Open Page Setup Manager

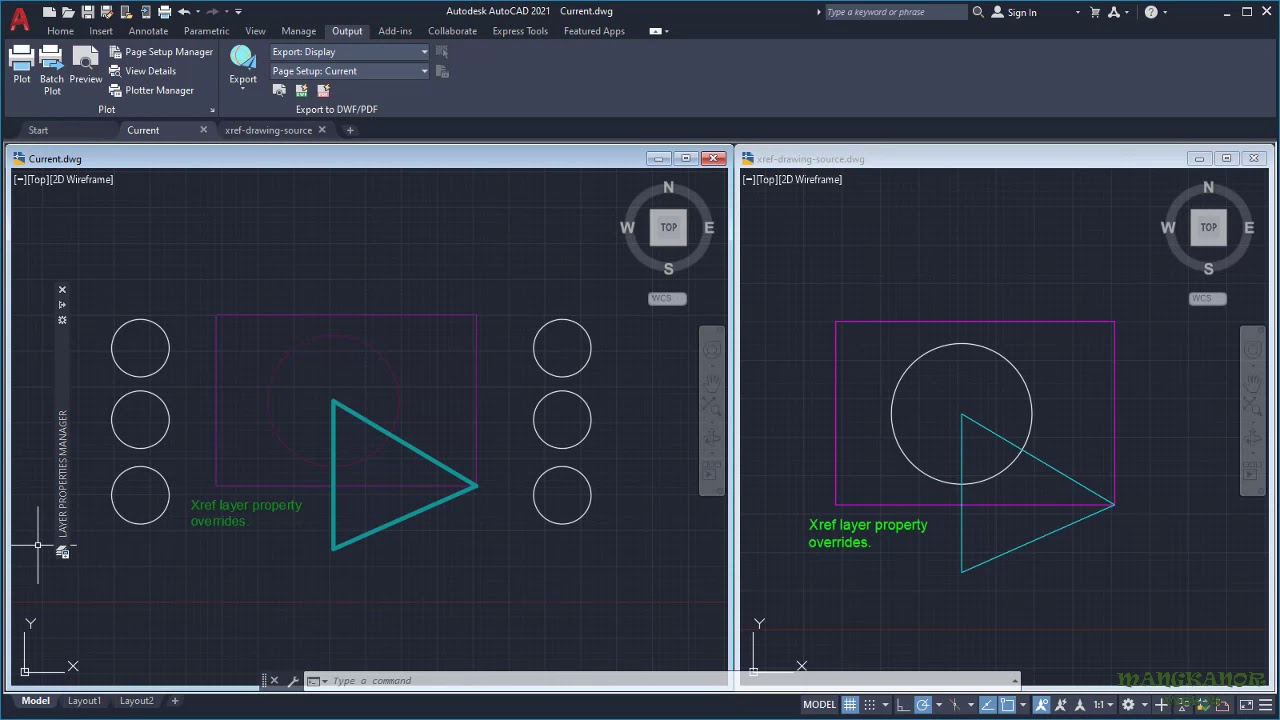pos(161,52)
